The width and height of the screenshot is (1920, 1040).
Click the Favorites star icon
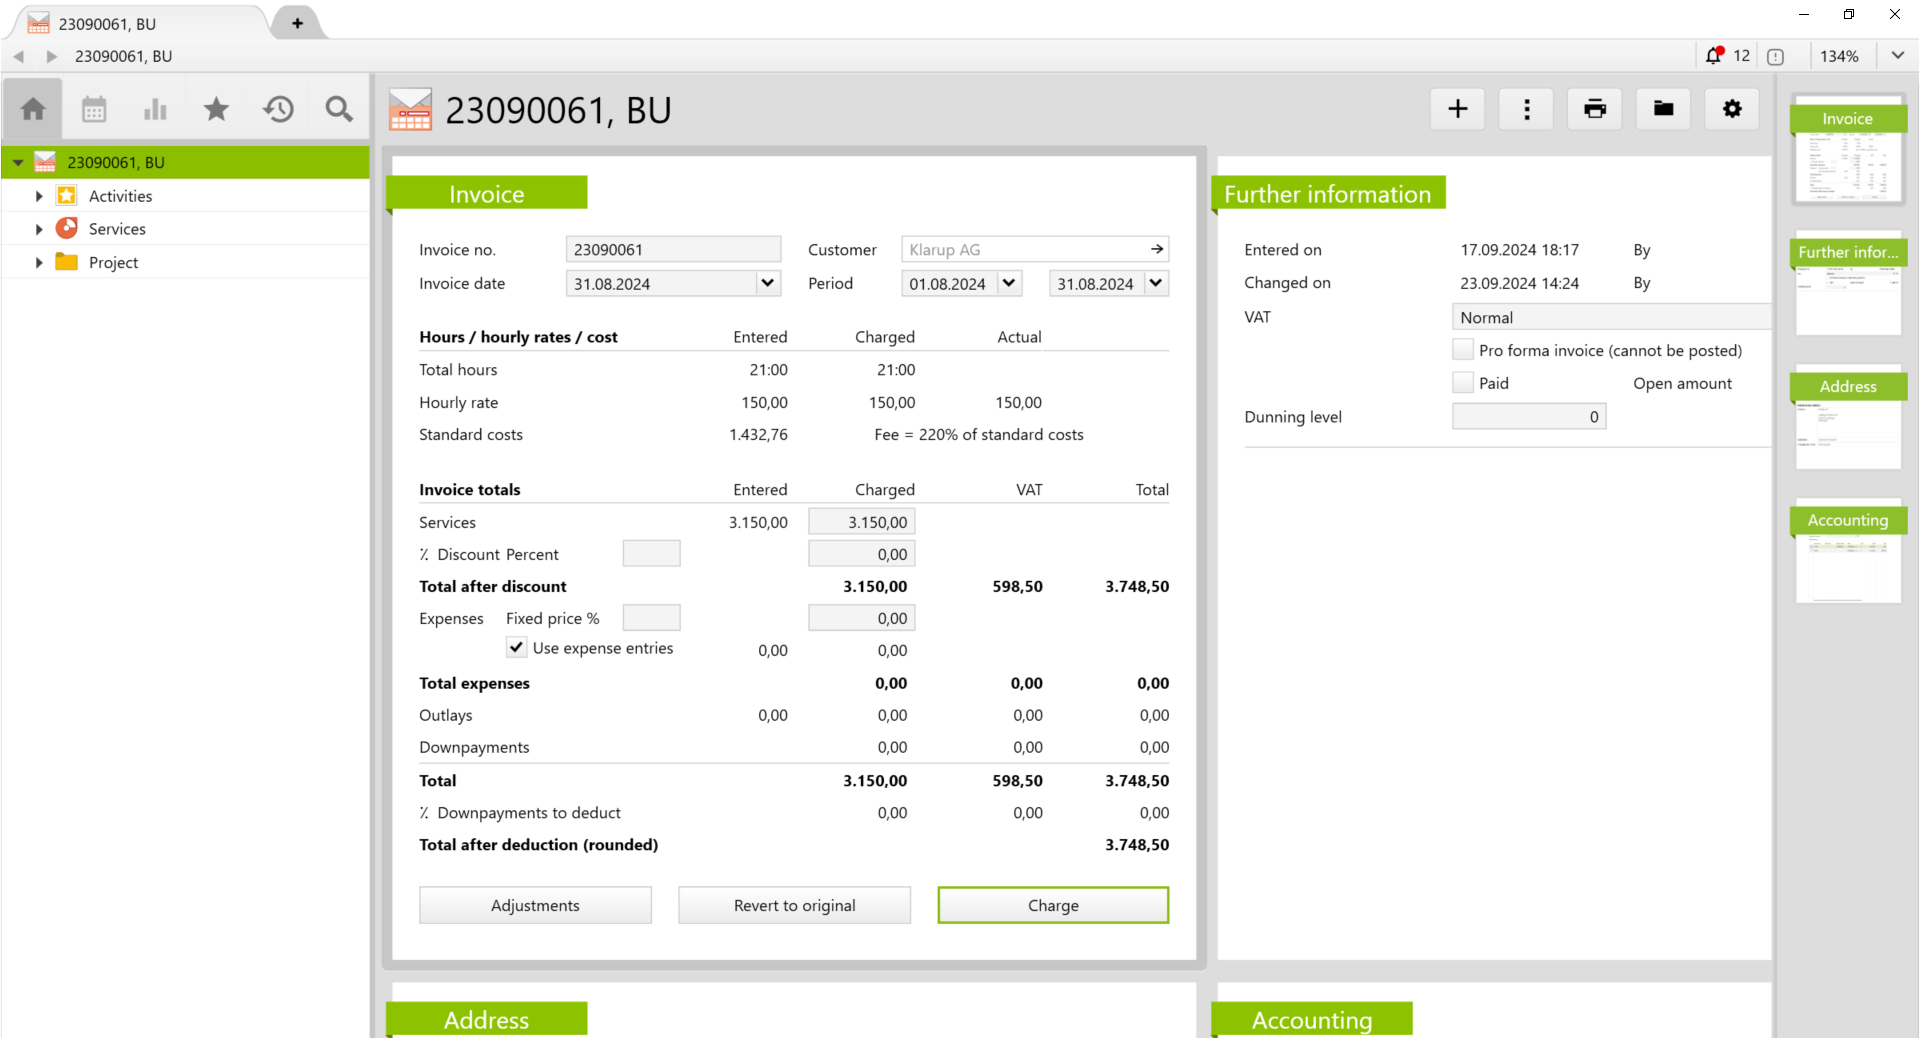point(217,108)
